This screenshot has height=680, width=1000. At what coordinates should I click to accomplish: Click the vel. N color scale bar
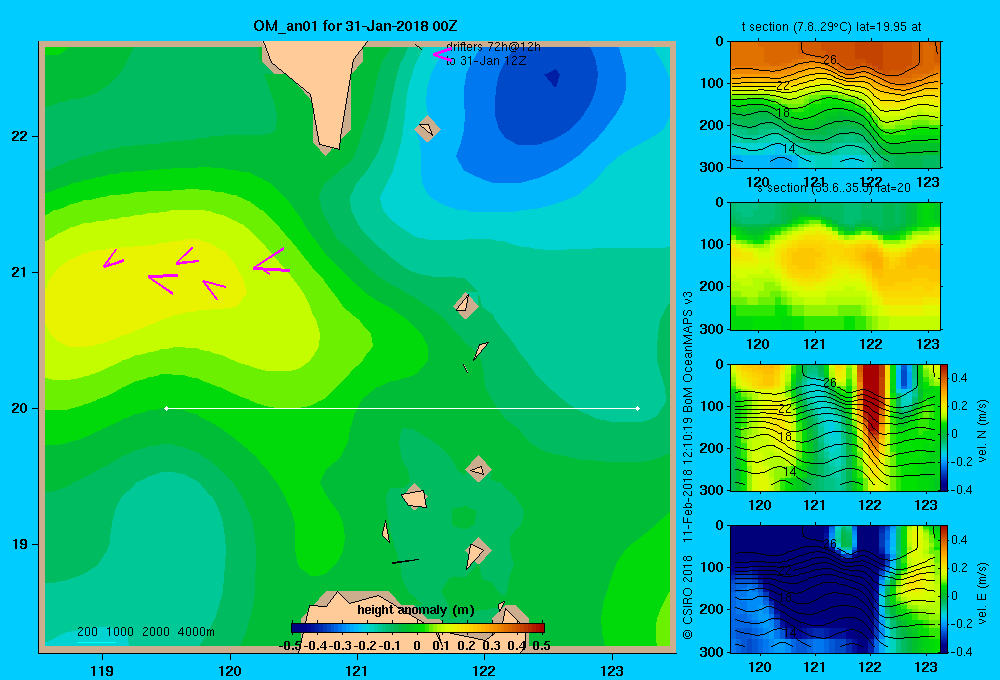pos(945,427)
